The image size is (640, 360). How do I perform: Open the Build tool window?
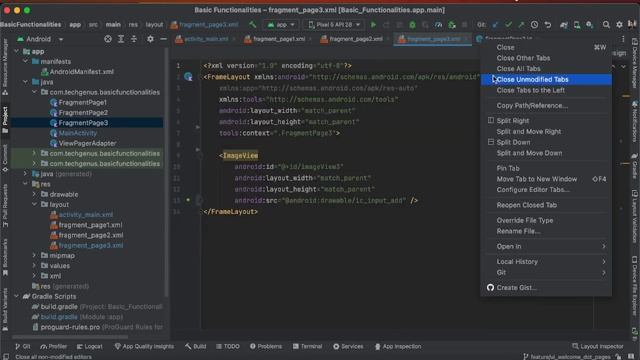click(195, 346)
